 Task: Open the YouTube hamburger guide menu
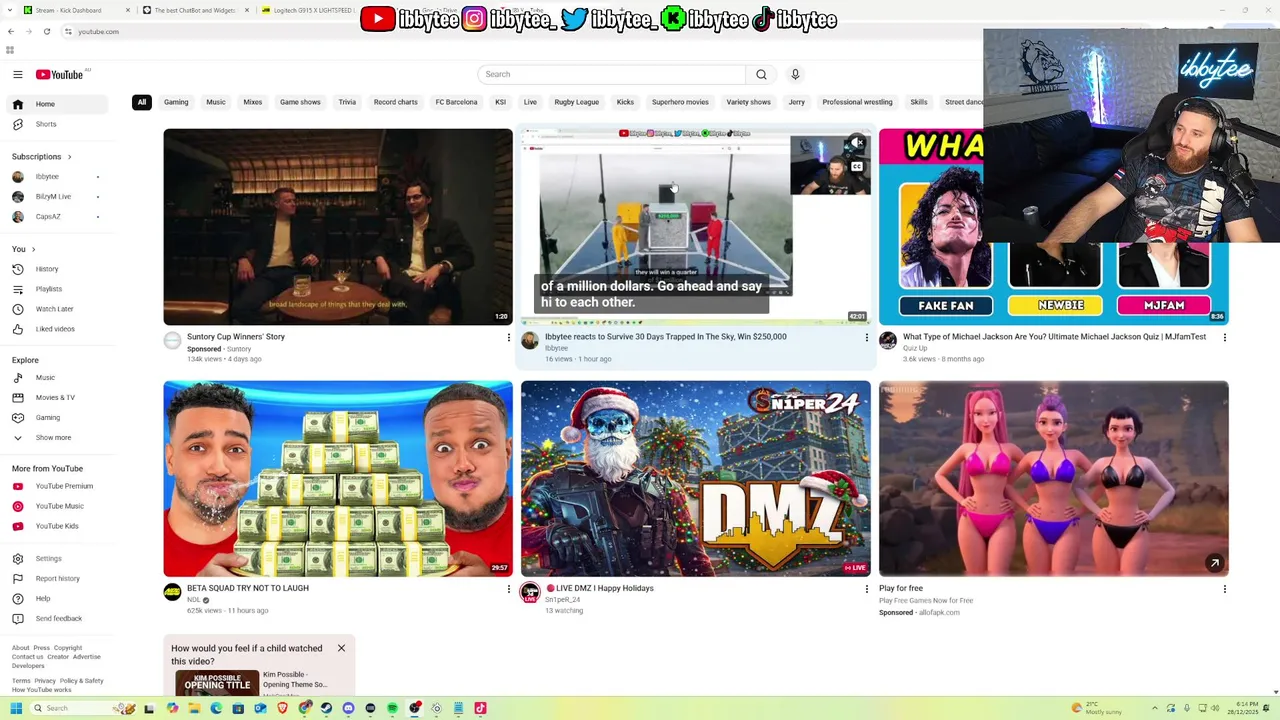point(18,74)
